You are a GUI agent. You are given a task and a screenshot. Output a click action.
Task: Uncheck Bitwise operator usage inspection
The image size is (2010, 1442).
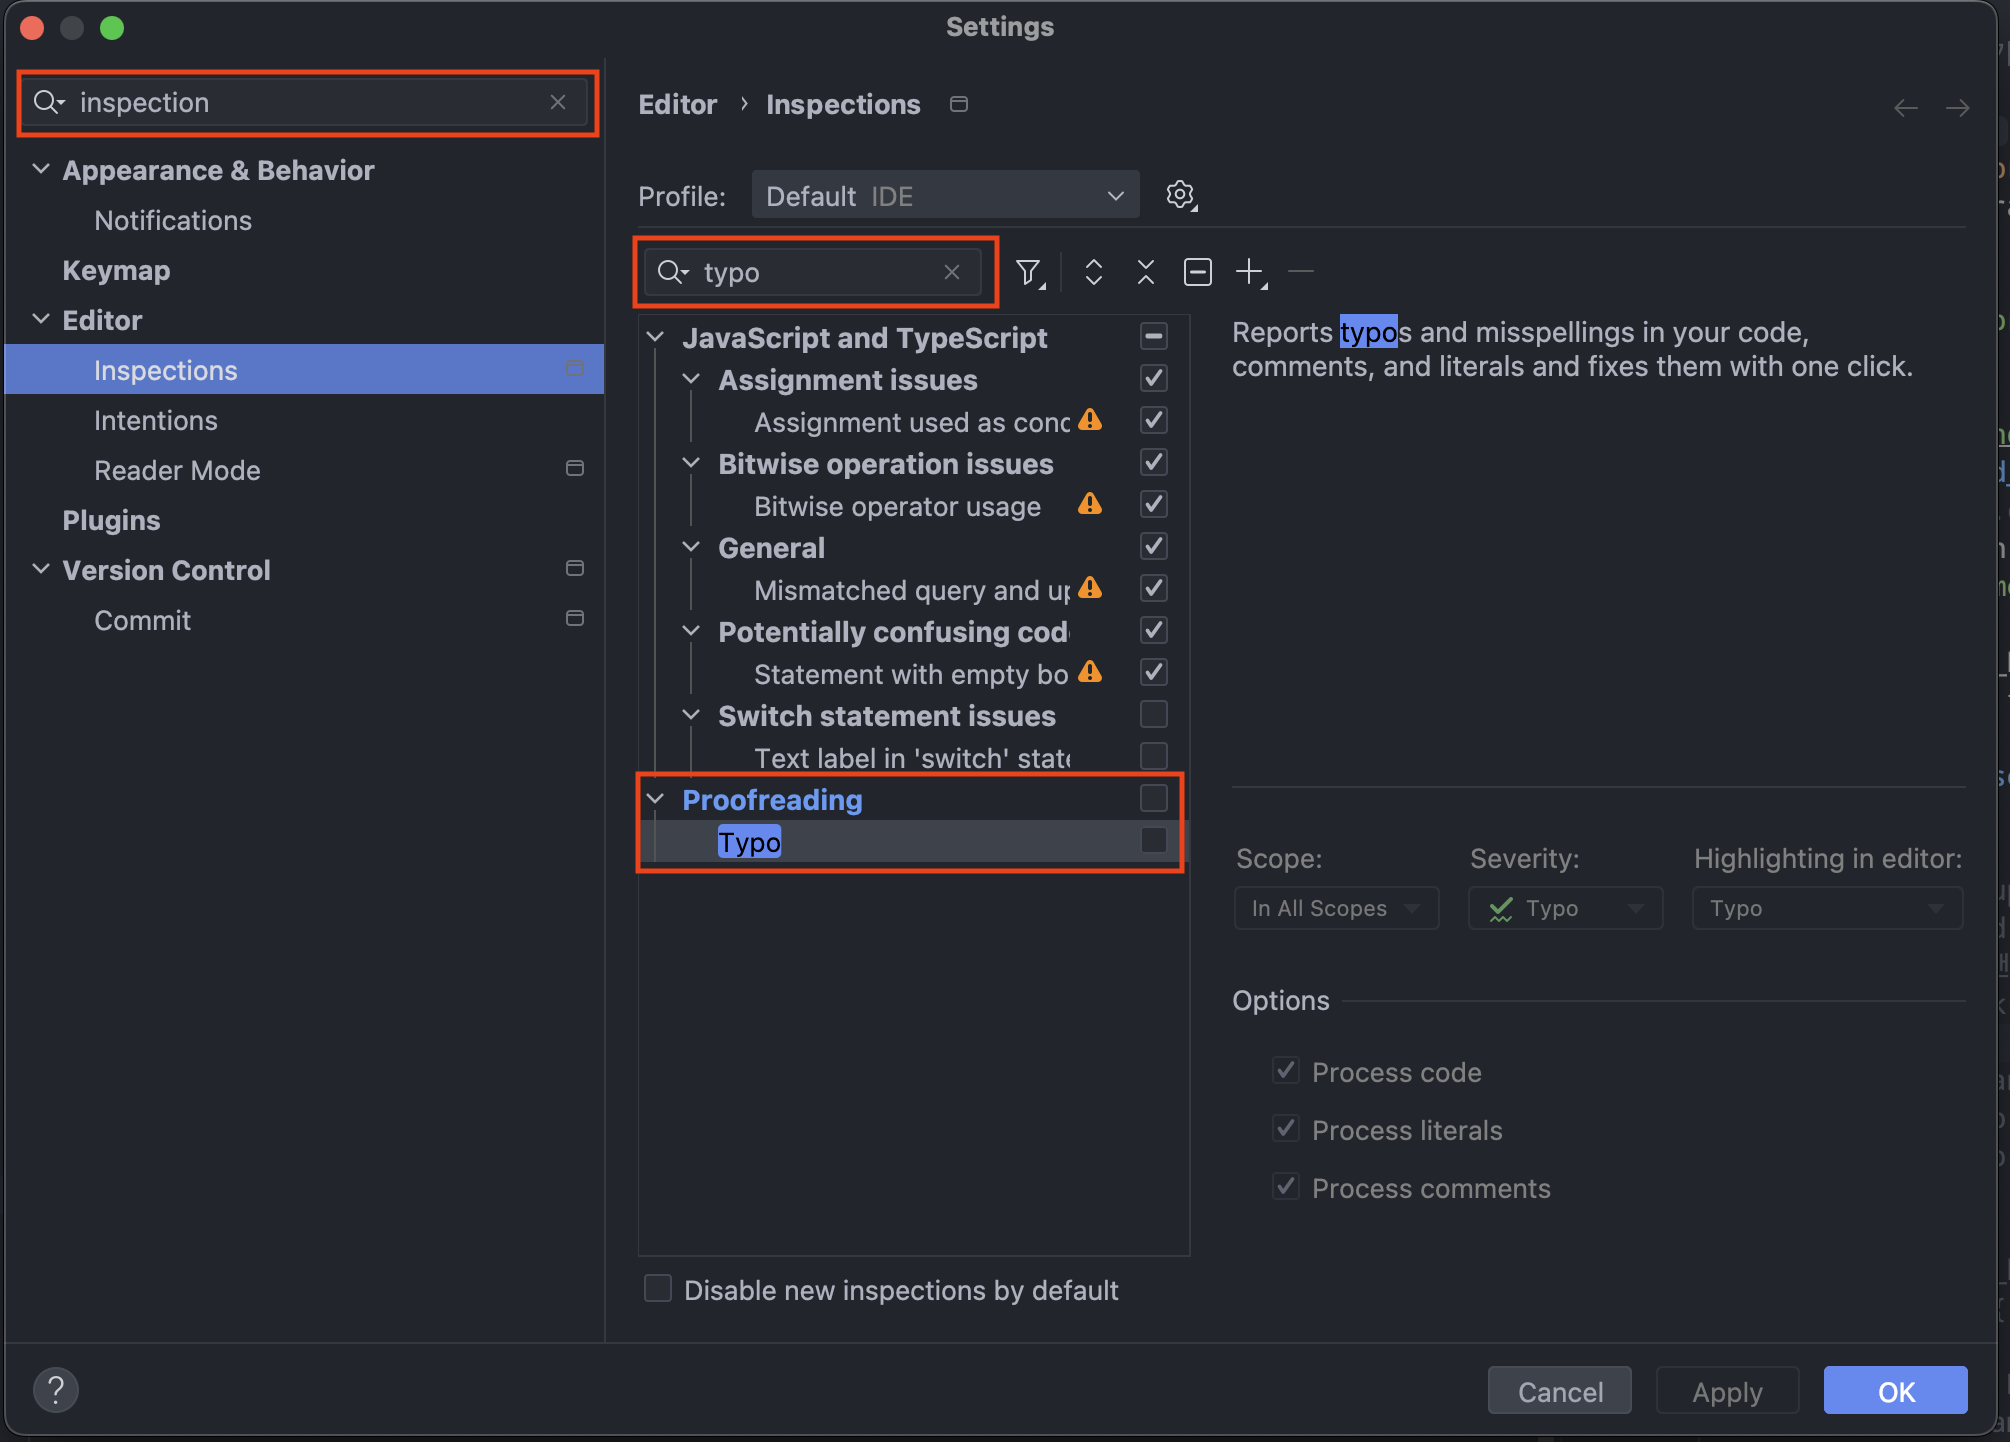click(1153, 505)
